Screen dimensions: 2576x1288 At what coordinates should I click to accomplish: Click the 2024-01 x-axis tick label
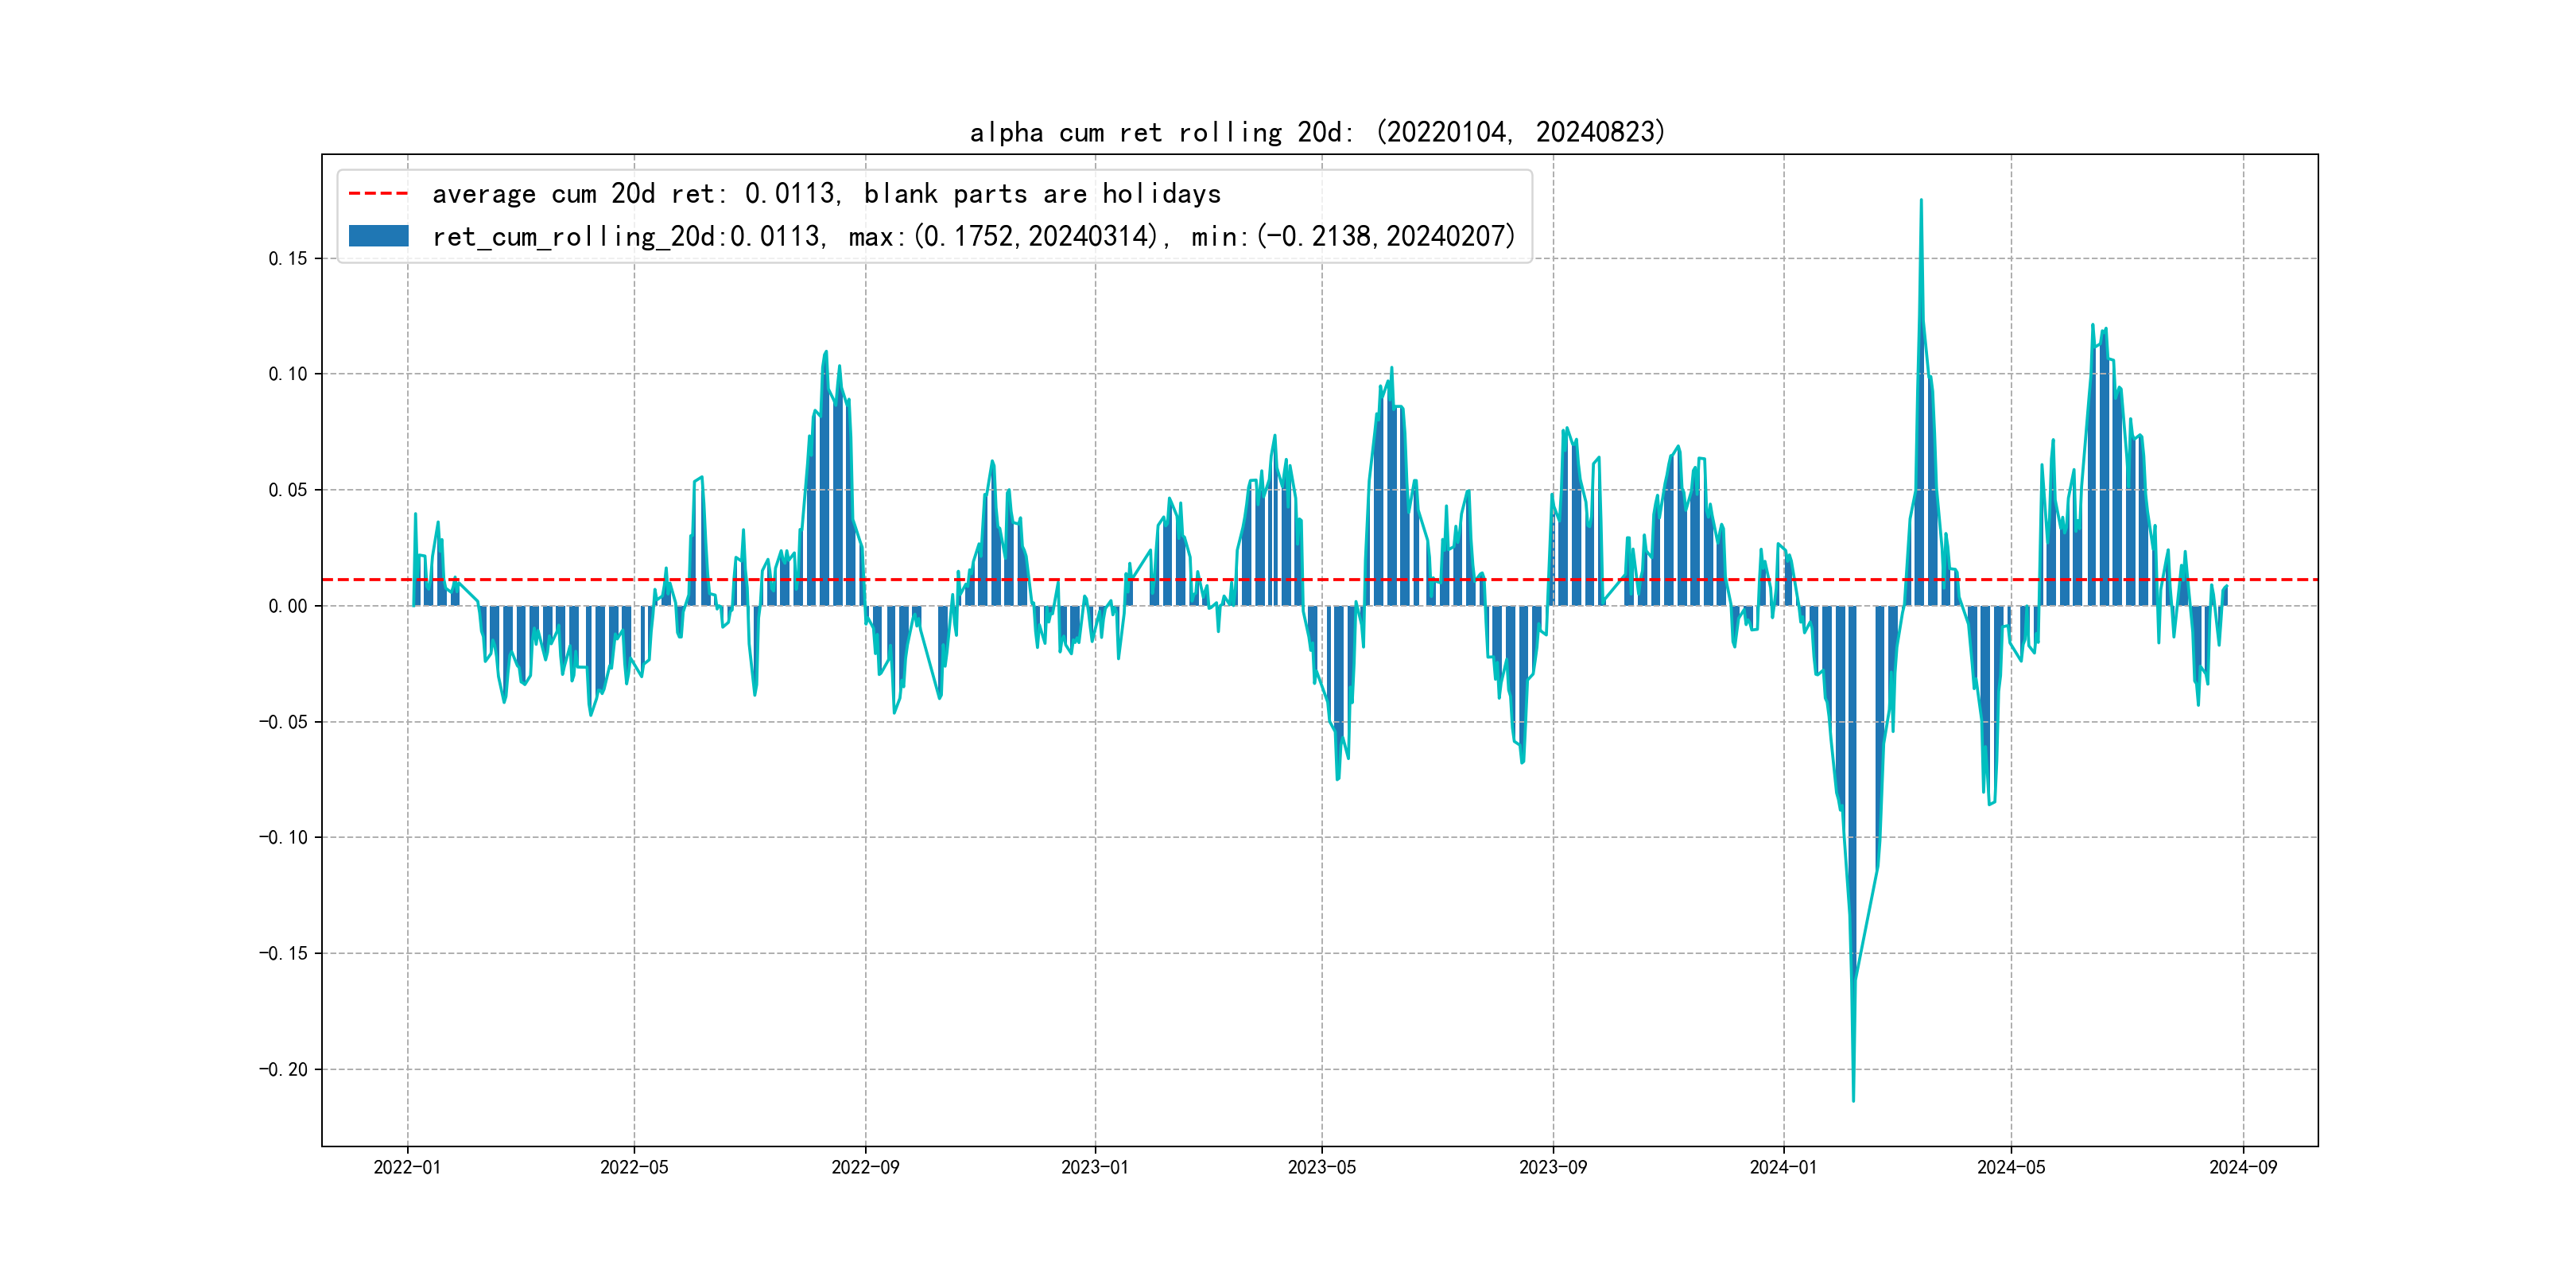[1783, 1167]
